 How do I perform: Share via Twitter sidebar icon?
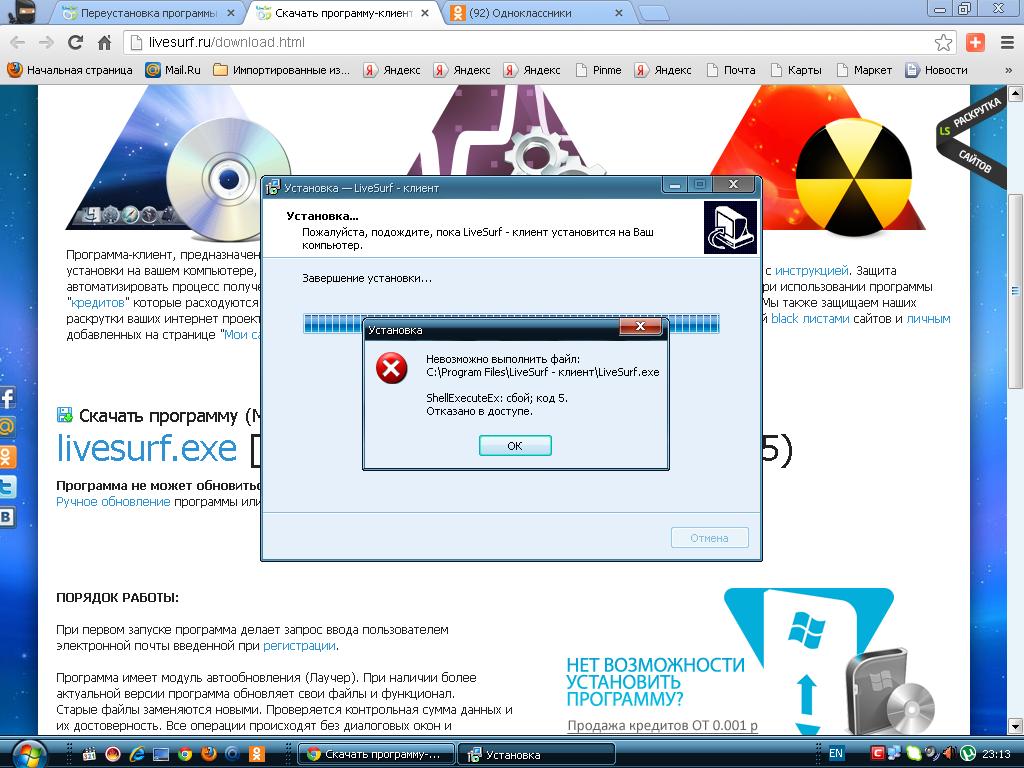pyautogui.click(x=7, y=487)
